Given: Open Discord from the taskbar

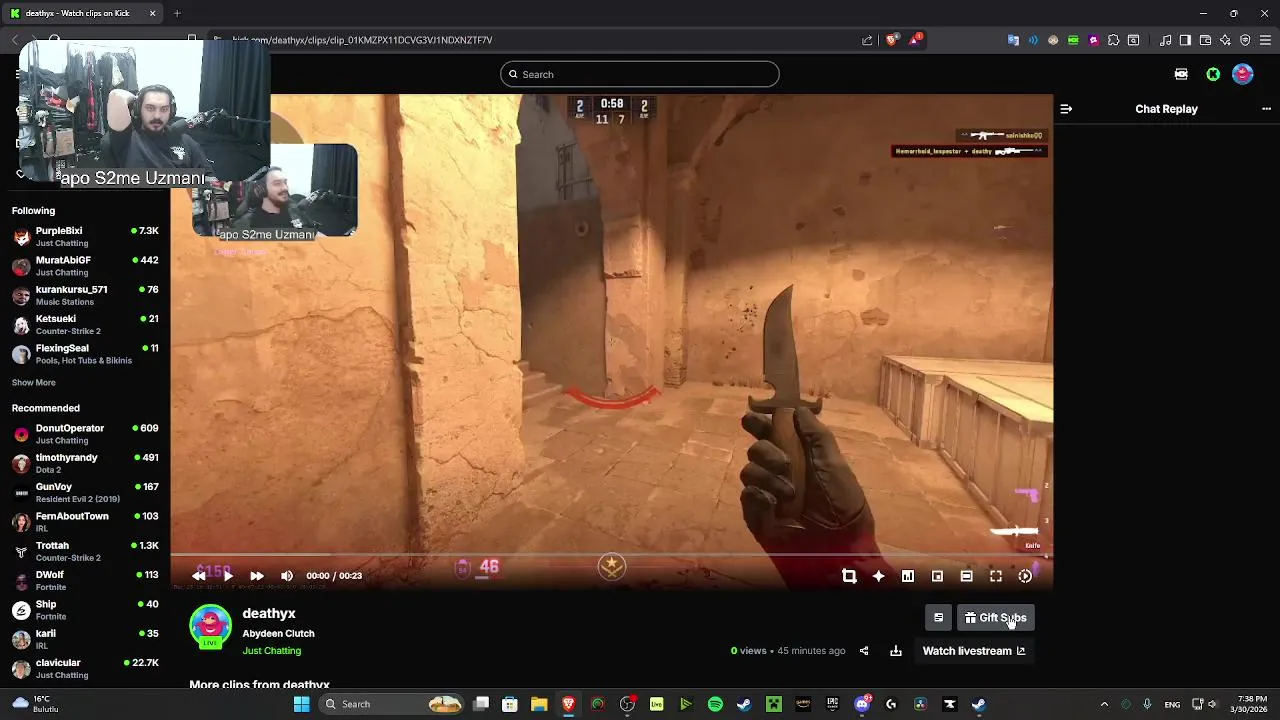Looking at the screenshot, I should (862, 704).
